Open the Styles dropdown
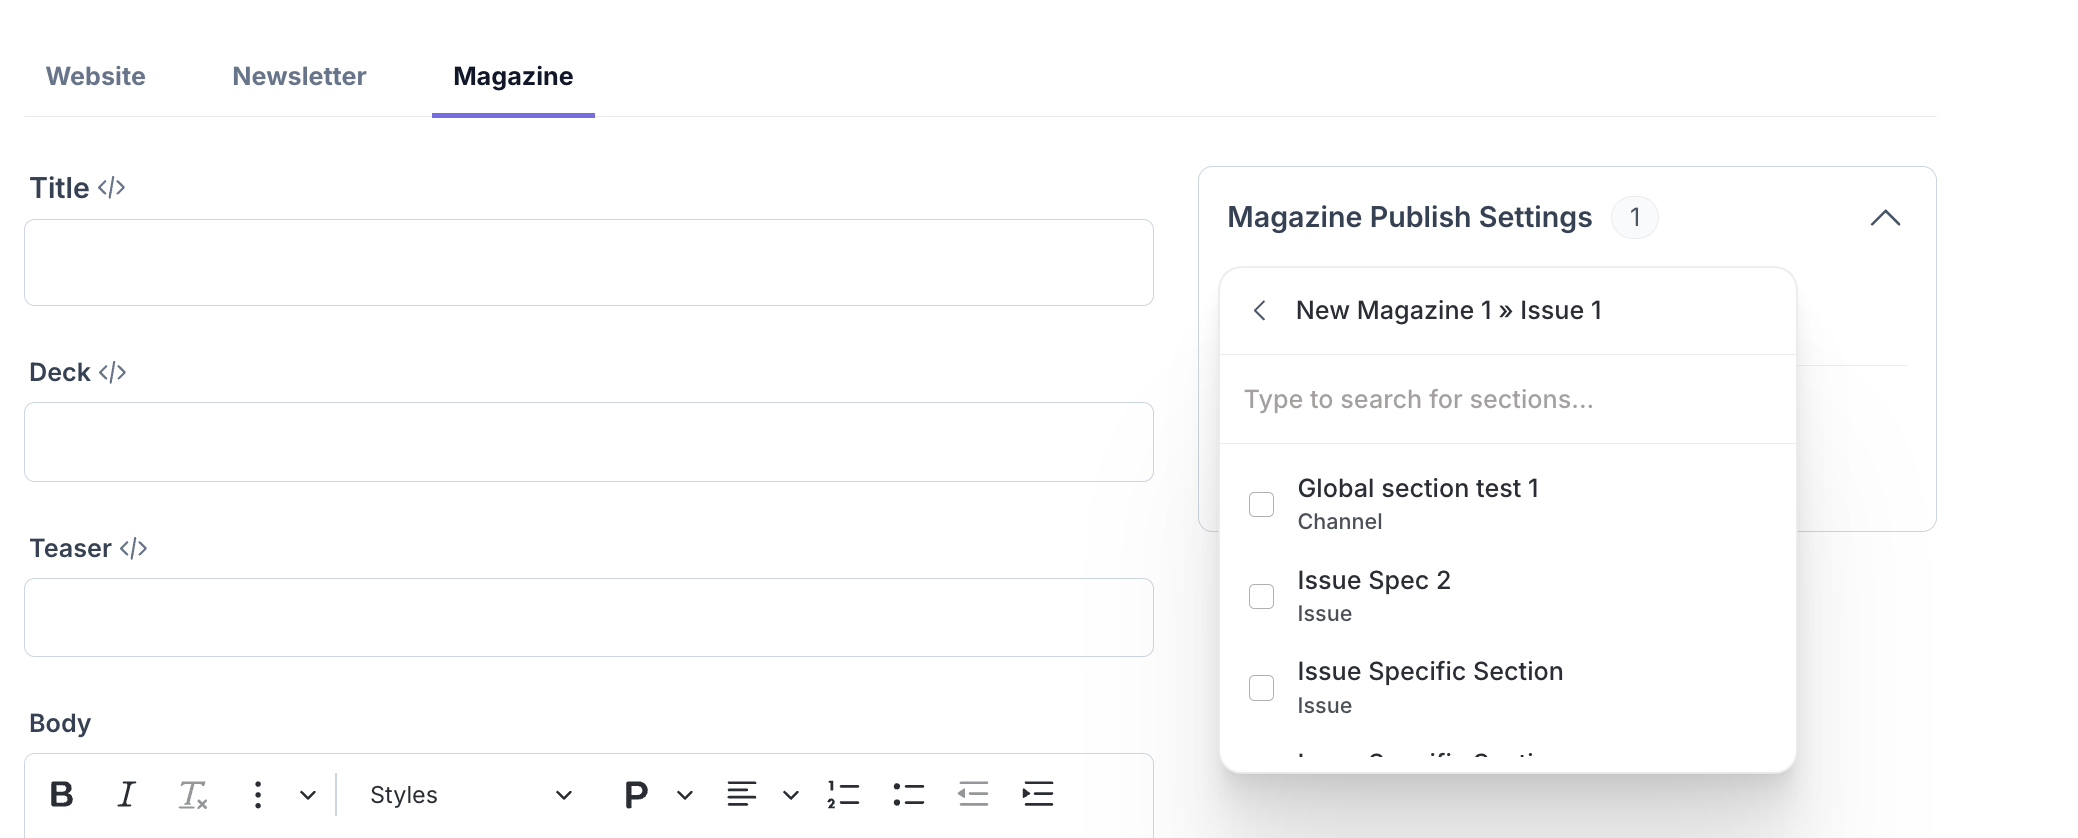The image size is (2078, 838). click(x=470, y=795)
